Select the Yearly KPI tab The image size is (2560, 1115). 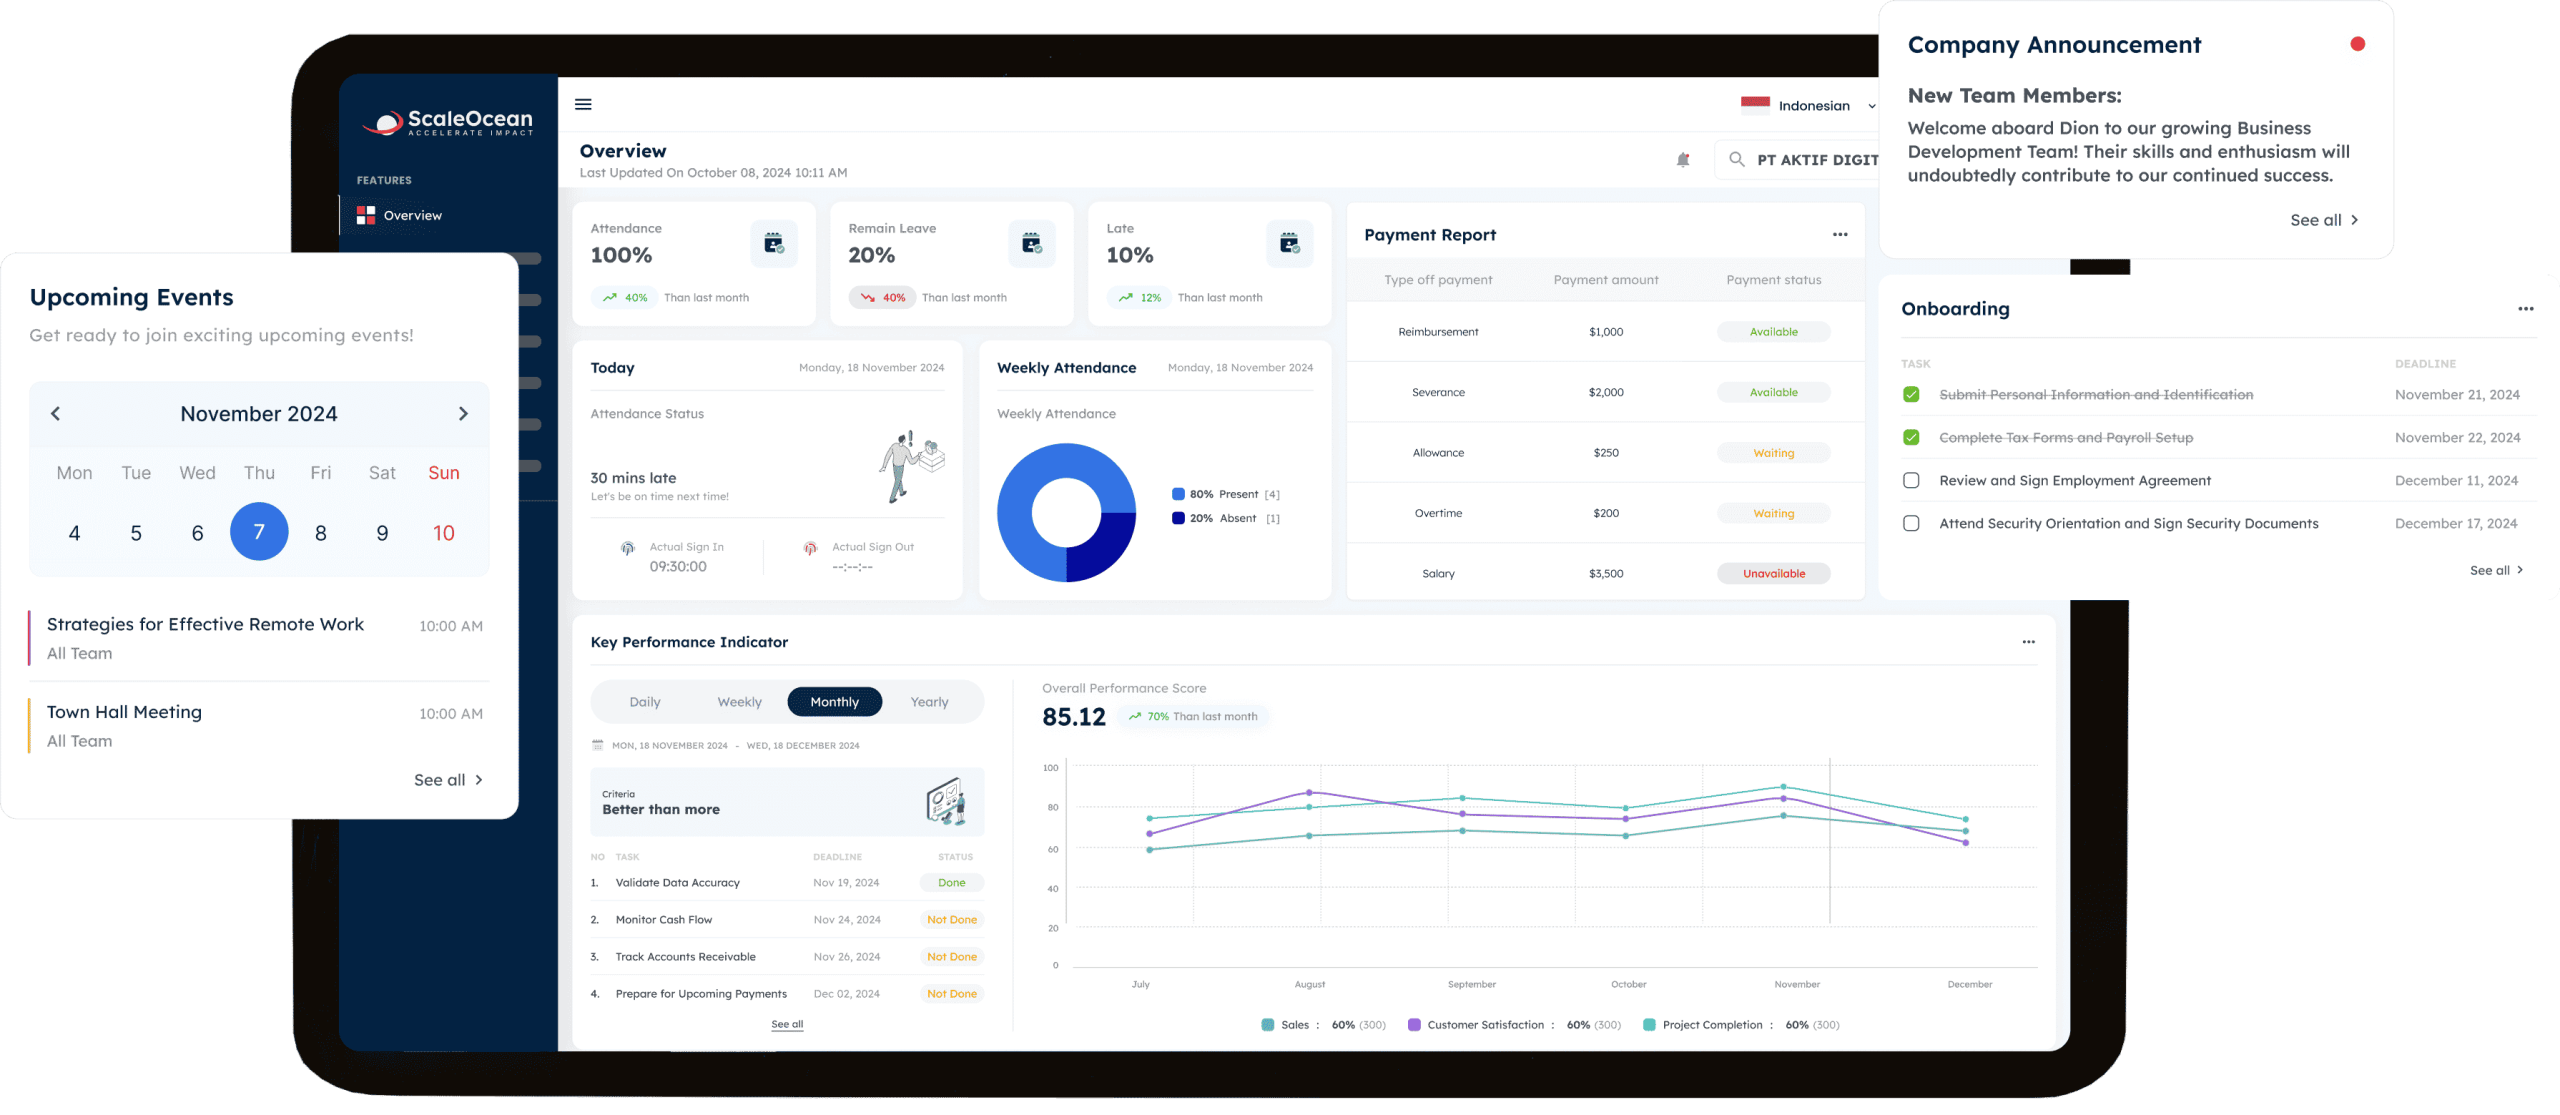(x=929, y=702)
